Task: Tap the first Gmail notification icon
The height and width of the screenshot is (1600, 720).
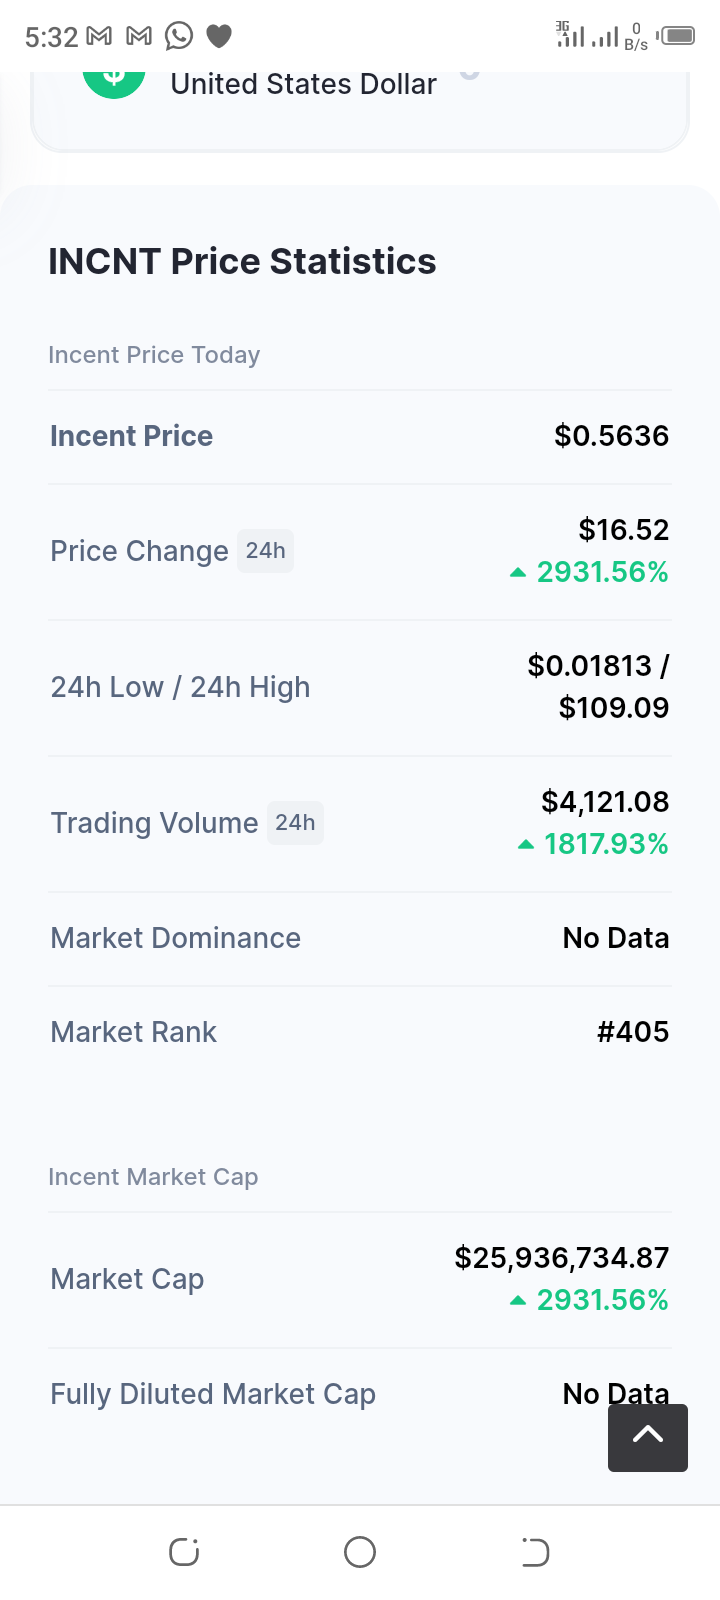Action: (99, 37)
